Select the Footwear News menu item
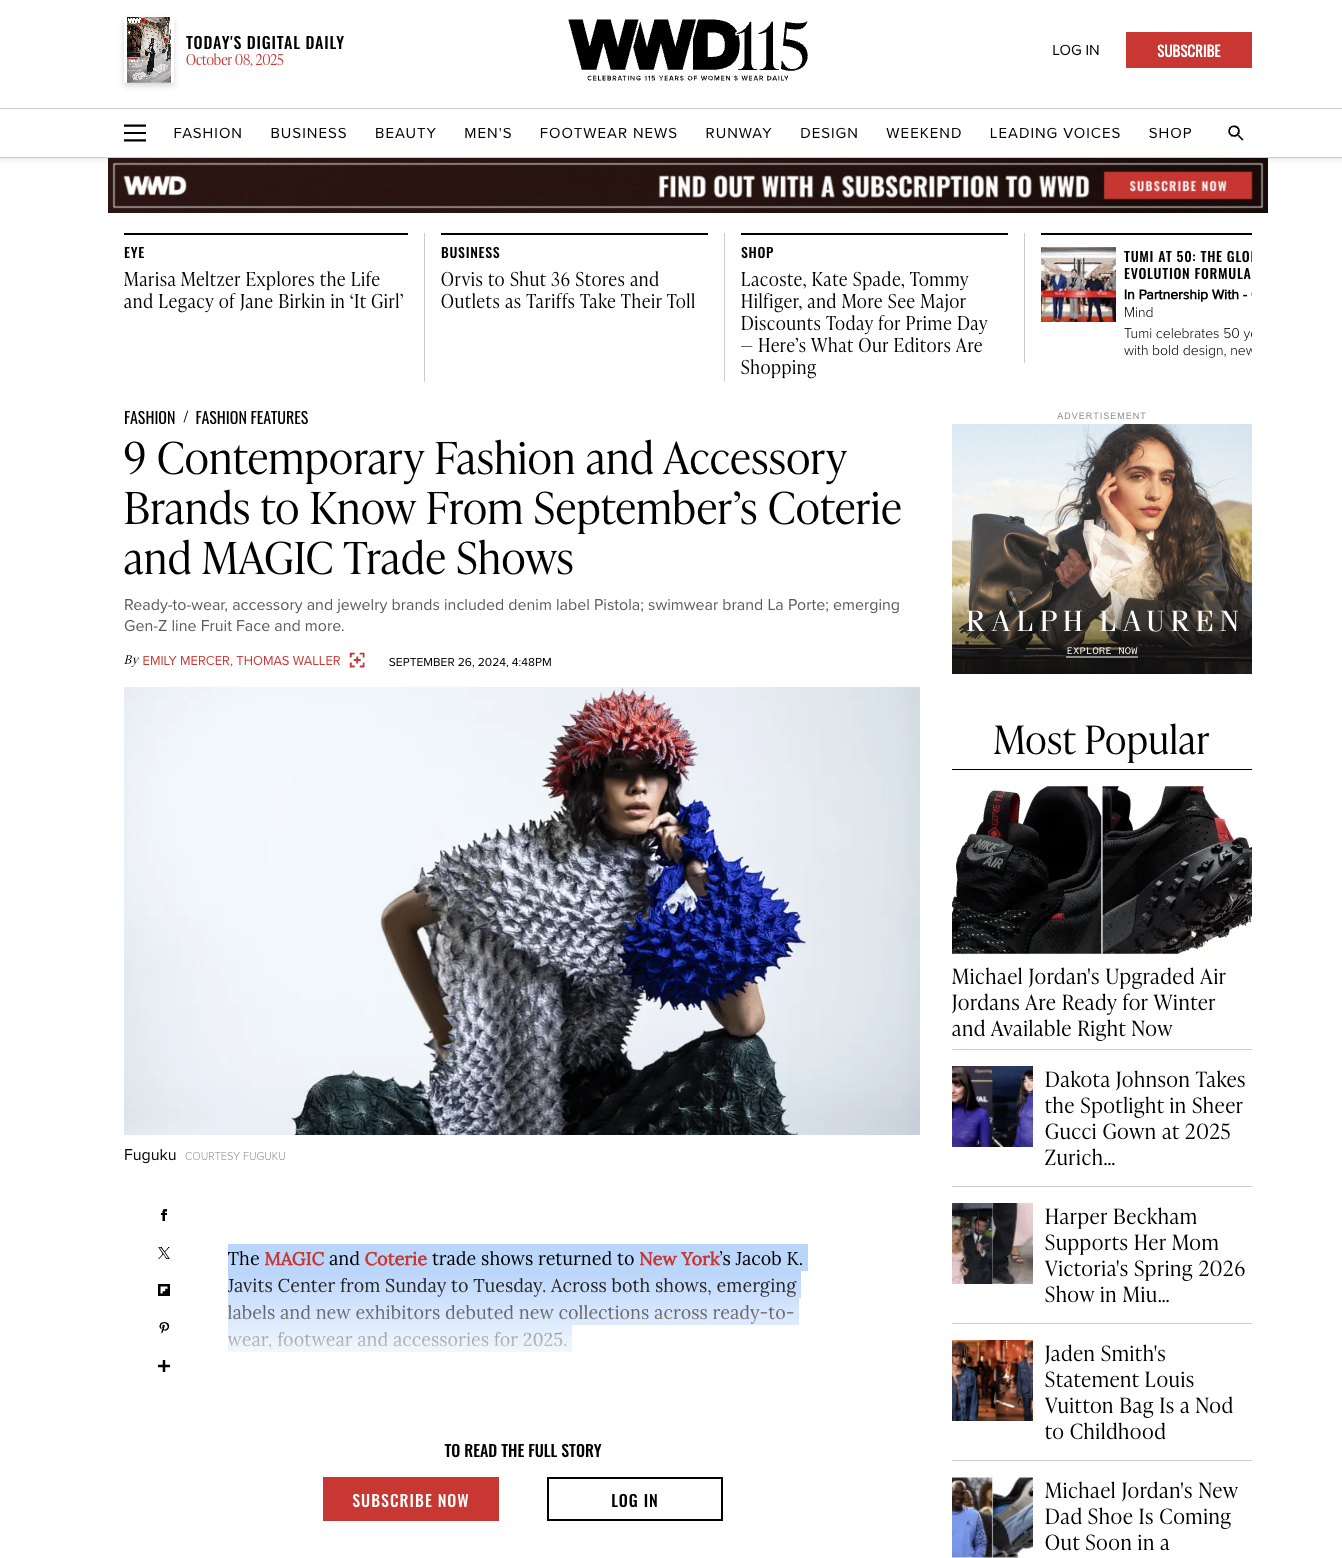 (608, 133)
